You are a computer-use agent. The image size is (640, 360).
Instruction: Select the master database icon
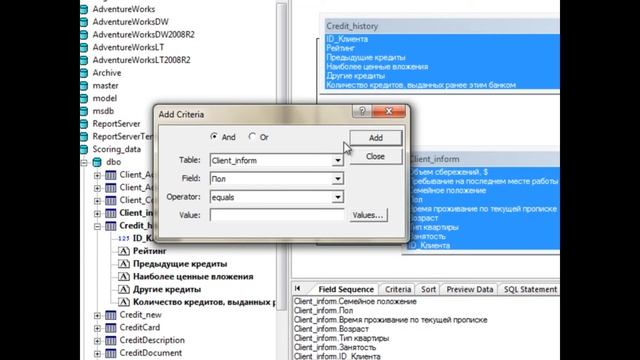[84, 86]
